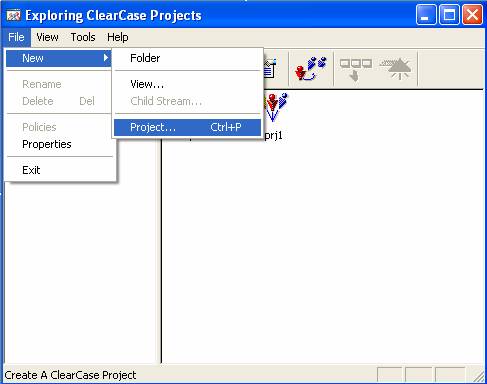This screenshot has height=384, width=487.
Task: Choose Folder from the New submenu
Action: coord(187,58)
